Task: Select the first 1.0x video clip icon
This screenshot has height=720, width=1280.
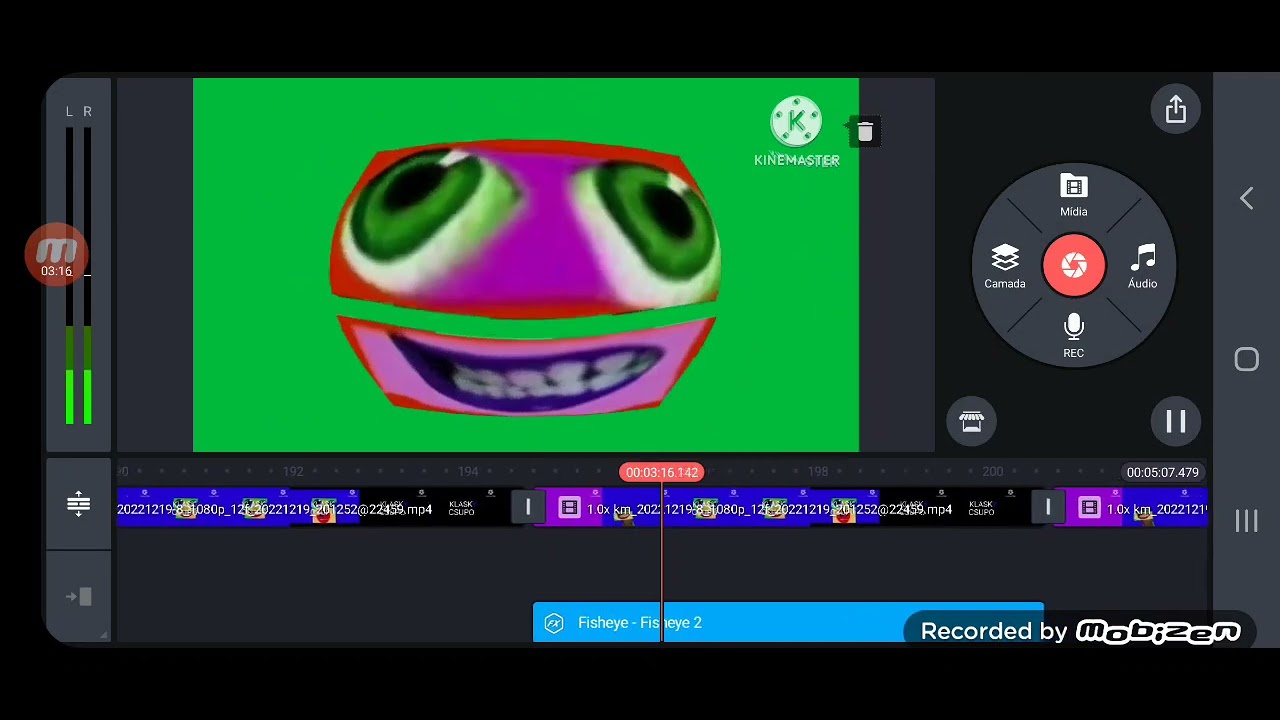Action: 569,508
